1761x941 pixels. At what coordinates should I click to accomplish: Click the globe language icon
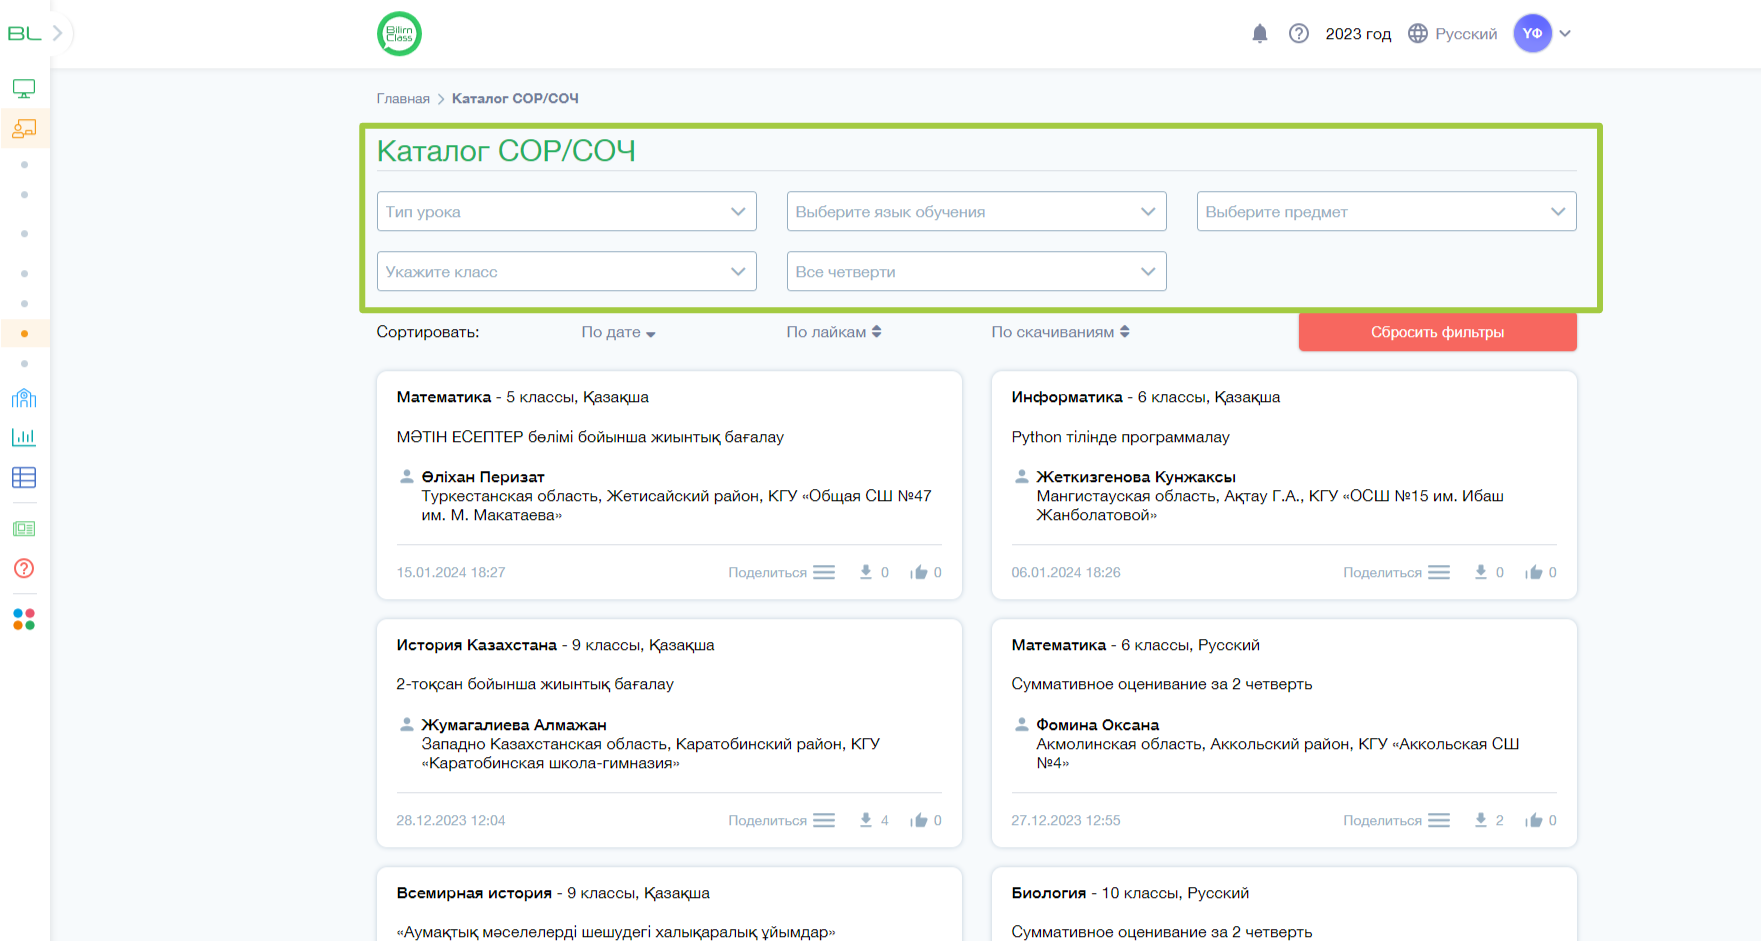[x=1418, y=34]
